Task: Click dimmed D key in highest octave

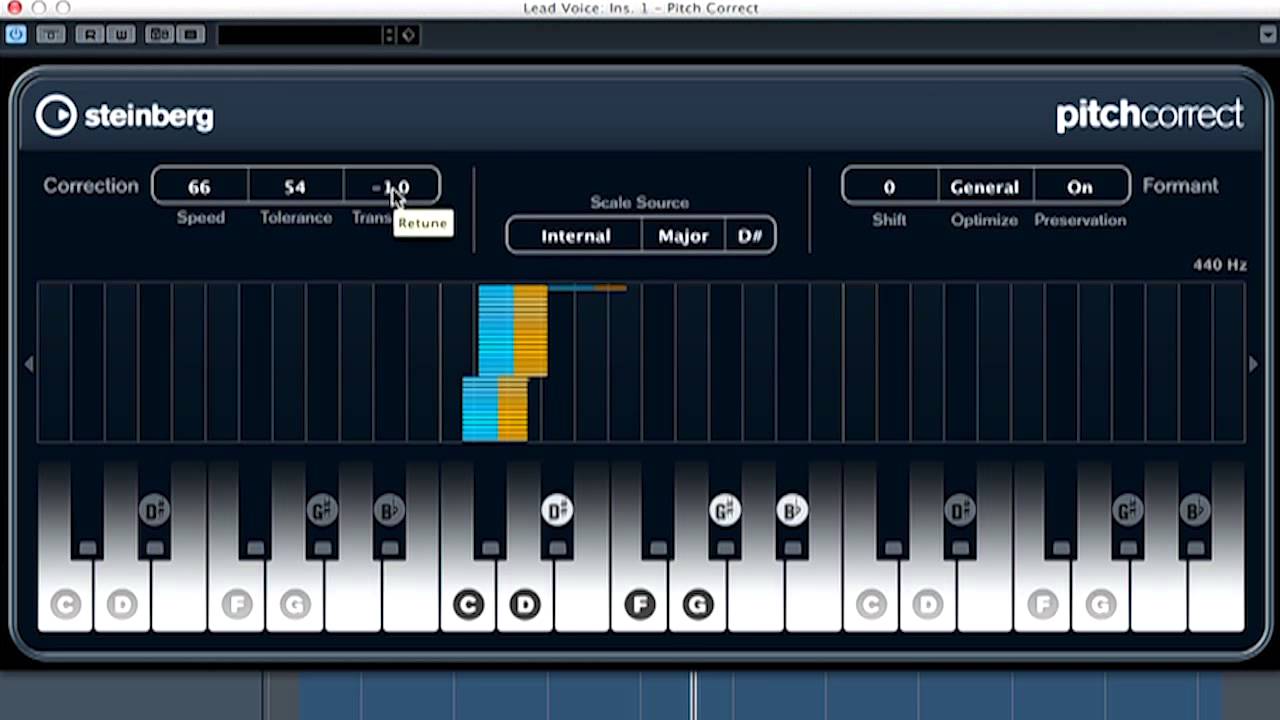Action: (928, 604)
